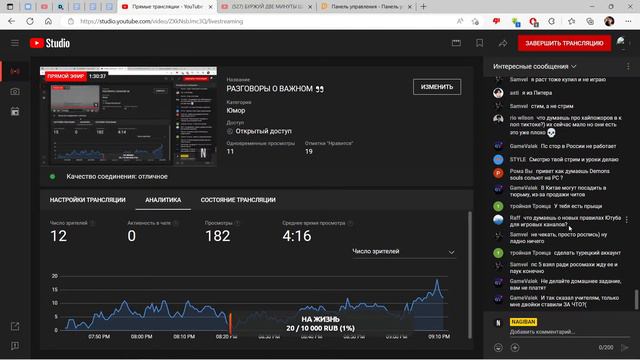
Task: Switch to НАСТРОЙКИ ТРАНСЛЯЦИИ tab
Action: (x=87, y=200)
